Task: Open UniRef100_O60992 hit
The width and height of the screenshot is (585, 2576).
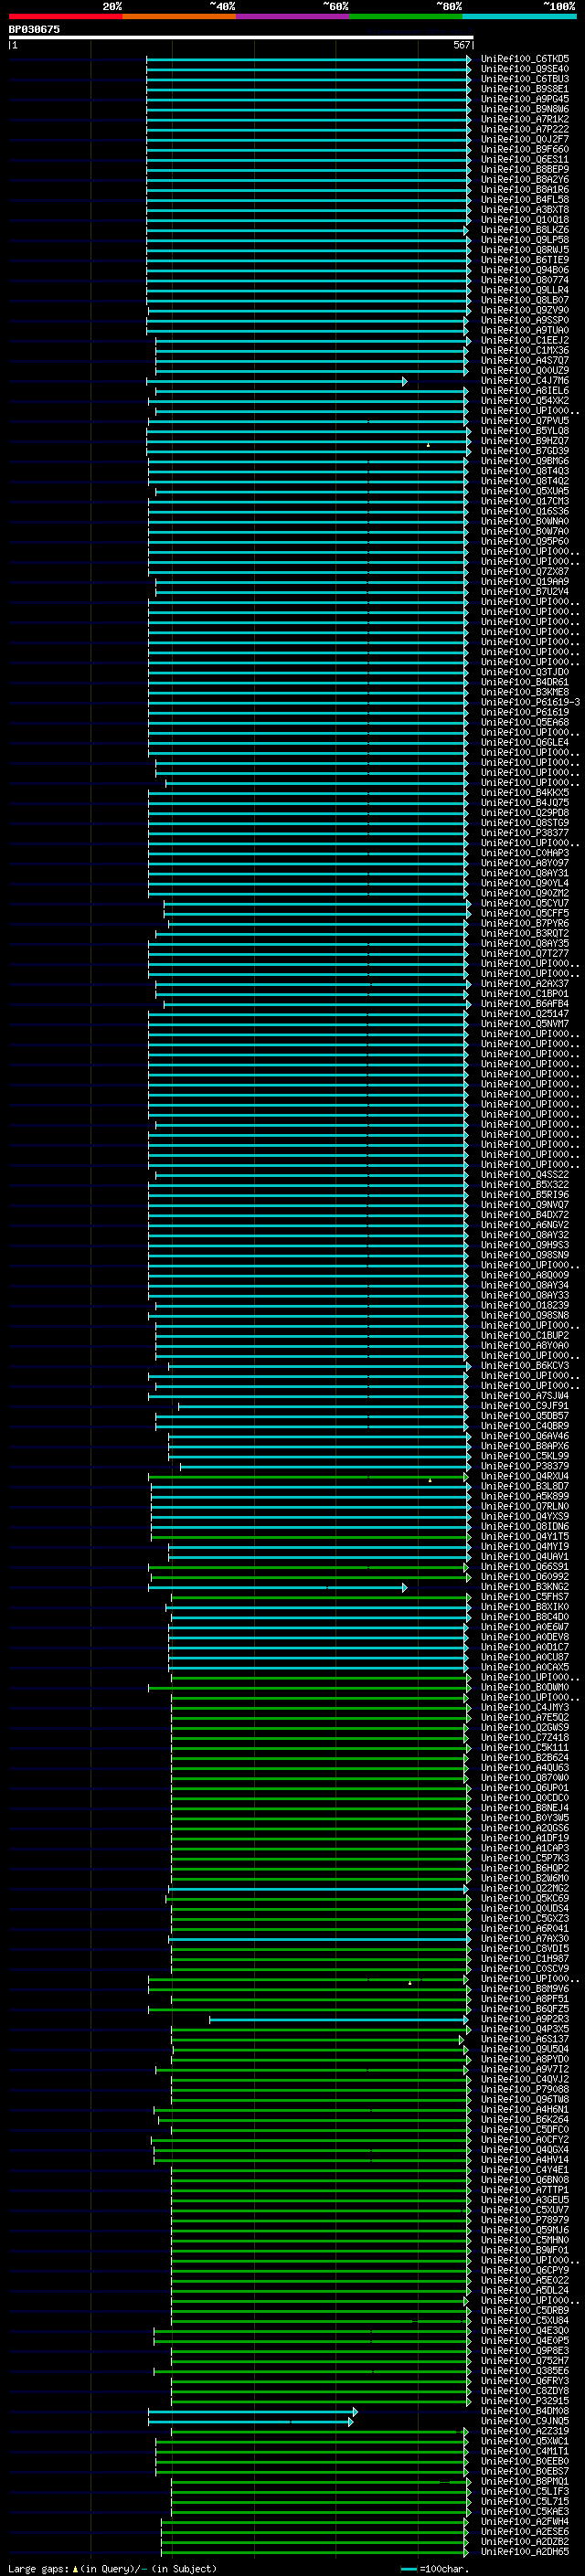Action: tap(525, 1577)
